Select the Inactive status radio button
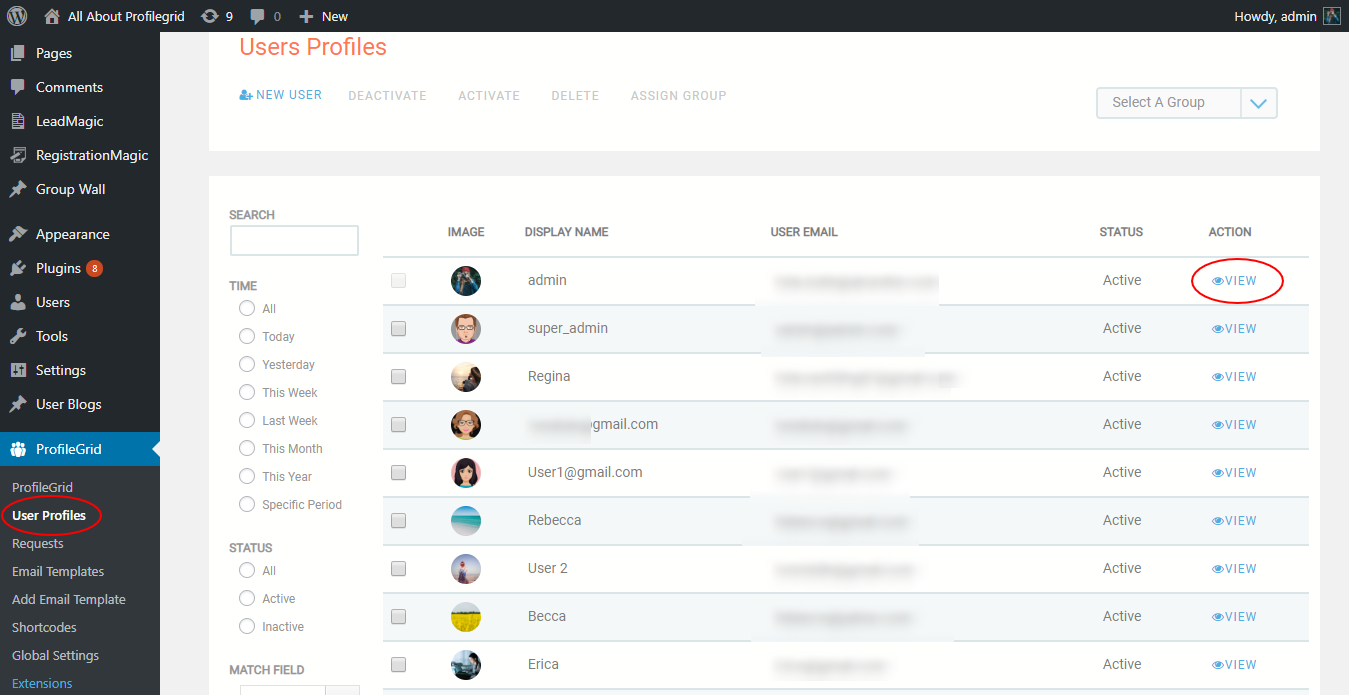The height and width of the screenshot is (695, 1349). pyautogui.click(x=247, y=627)
